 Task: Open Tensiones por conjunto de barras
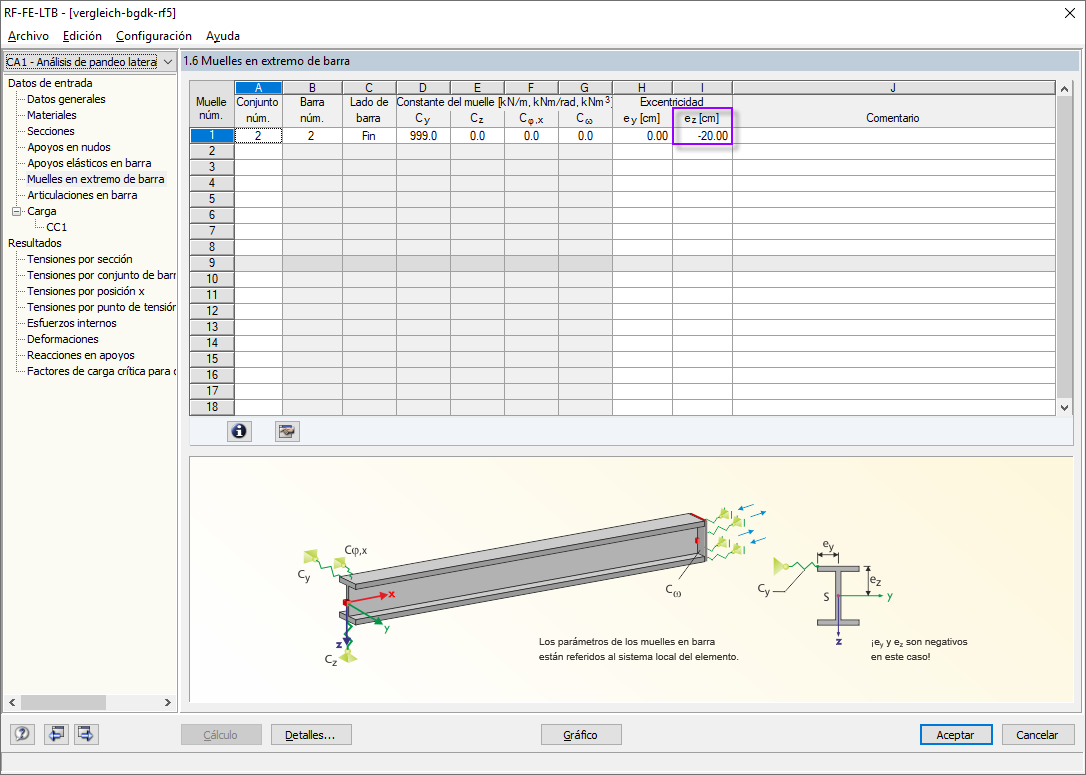[101, 275]
